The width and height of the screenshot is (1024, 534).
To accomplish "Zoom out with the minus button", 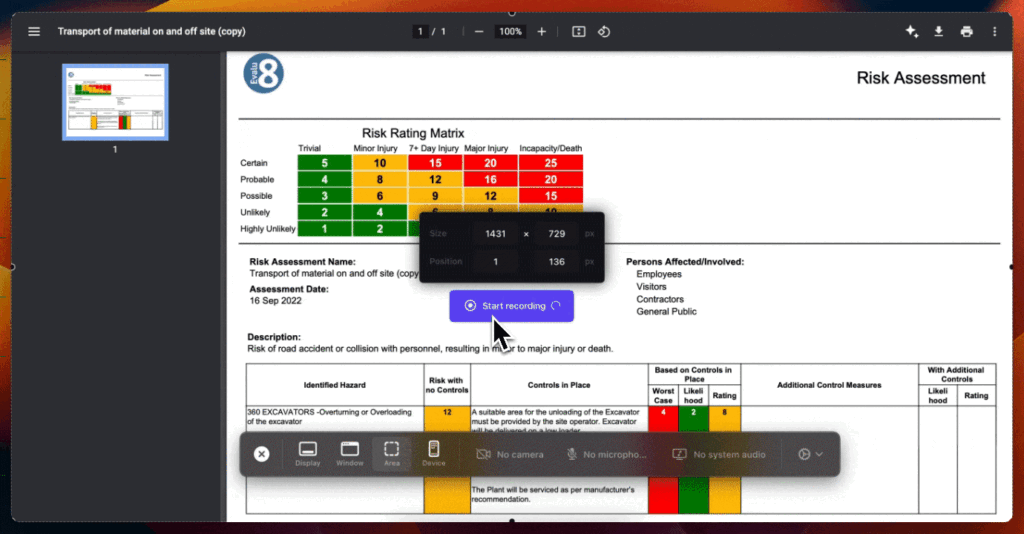I will coord(479,31).
